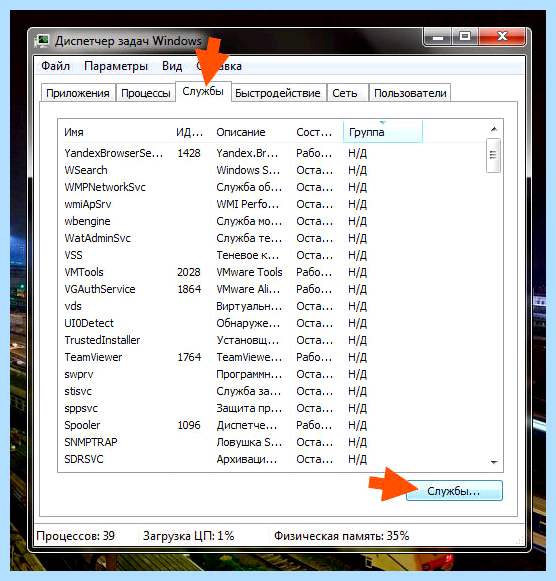The width and height of the screenshot is (556, 581).
Task: Open the Вид menu
Action: tap(172, 66)
